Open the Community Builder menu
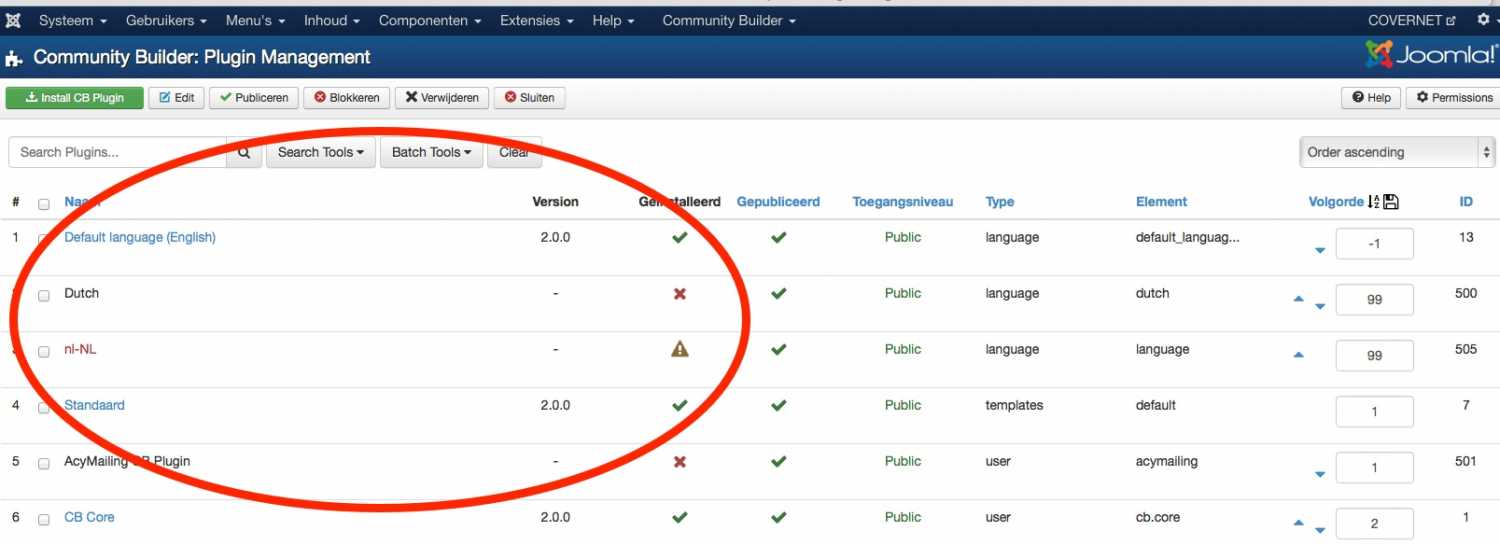 tap(729, 20)
